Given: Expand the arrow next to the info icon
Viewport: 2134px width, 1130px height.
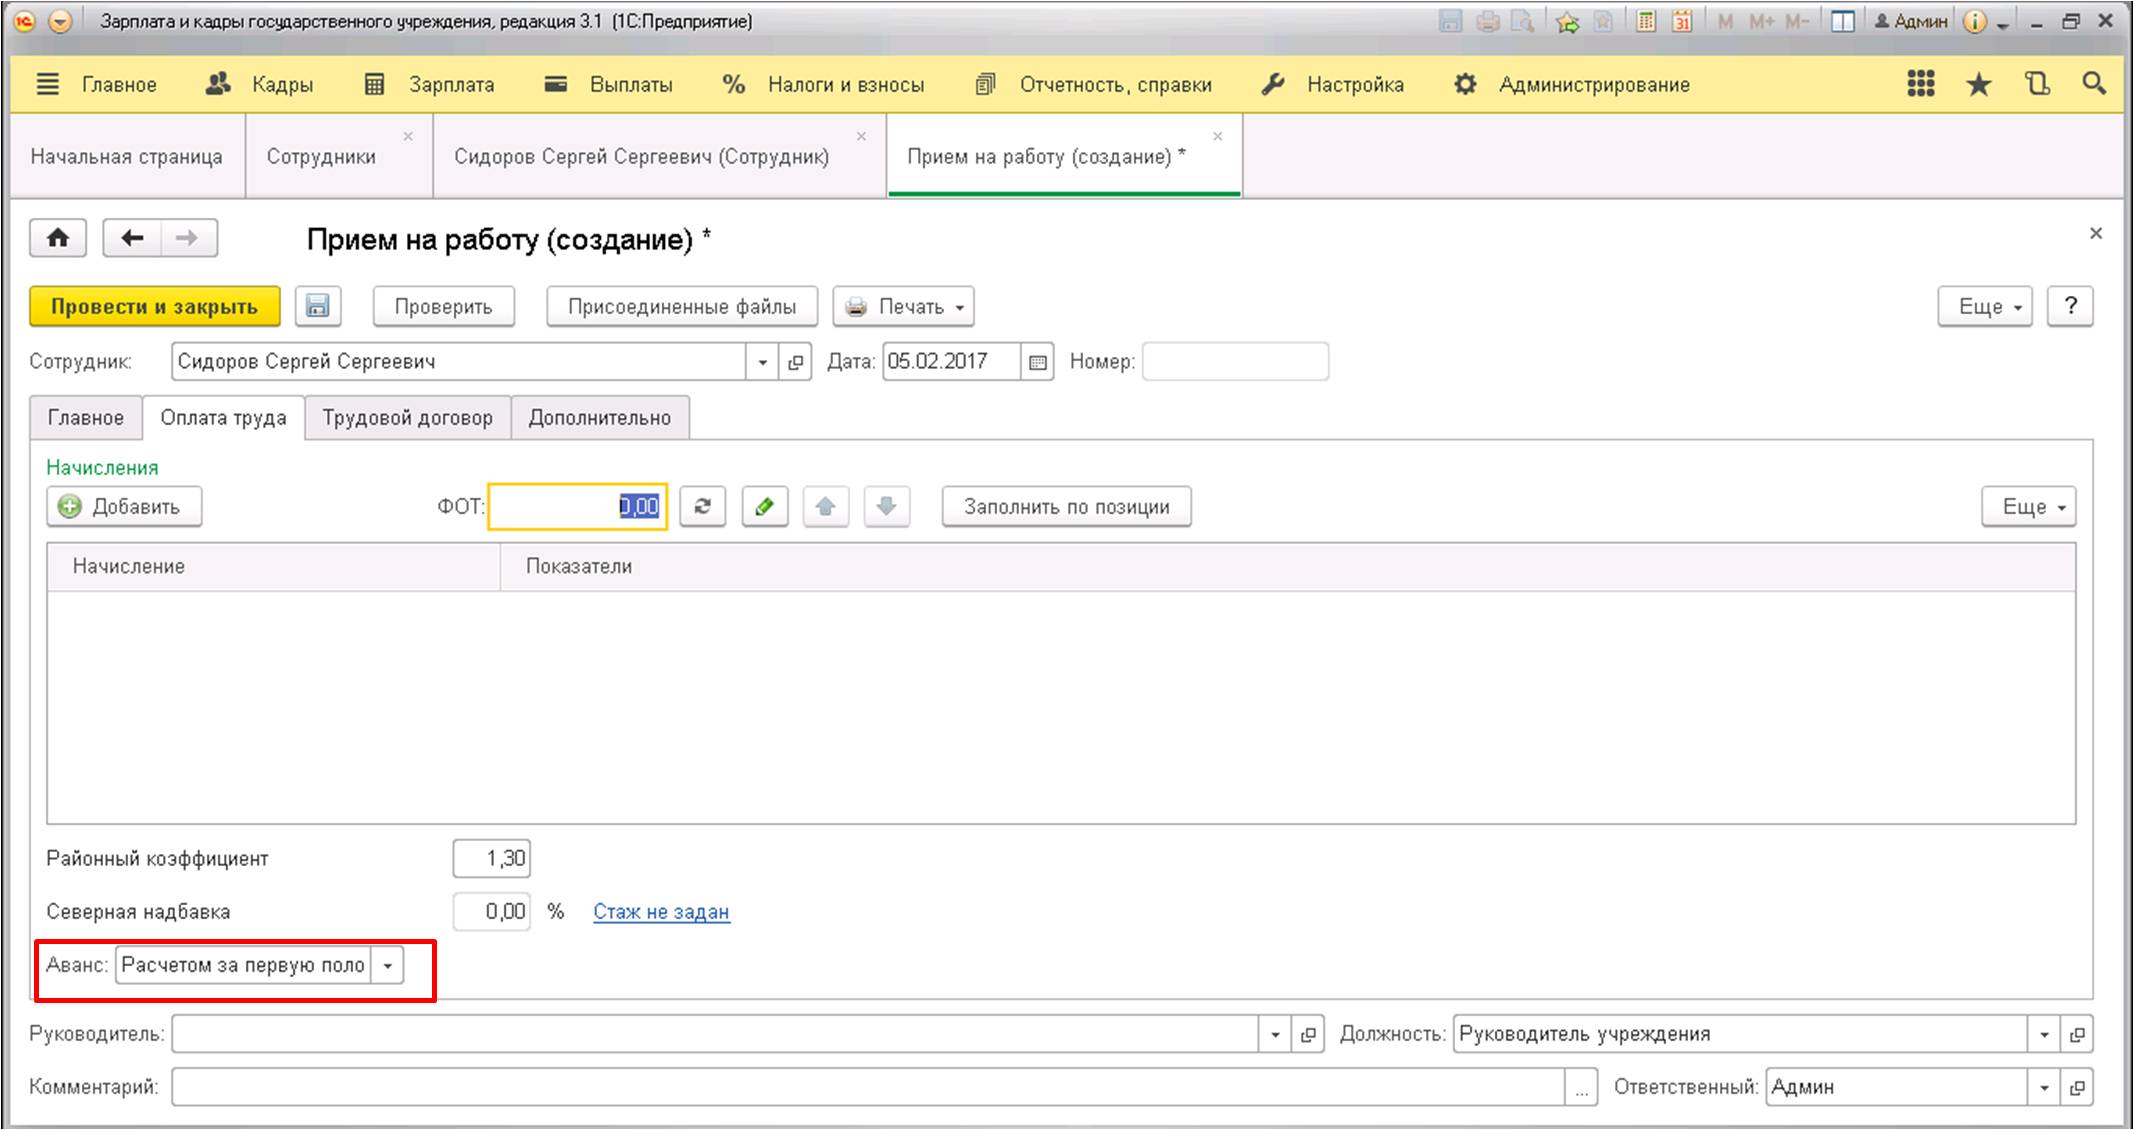Looking at the screenshot, I should [x=2002, y=25].
